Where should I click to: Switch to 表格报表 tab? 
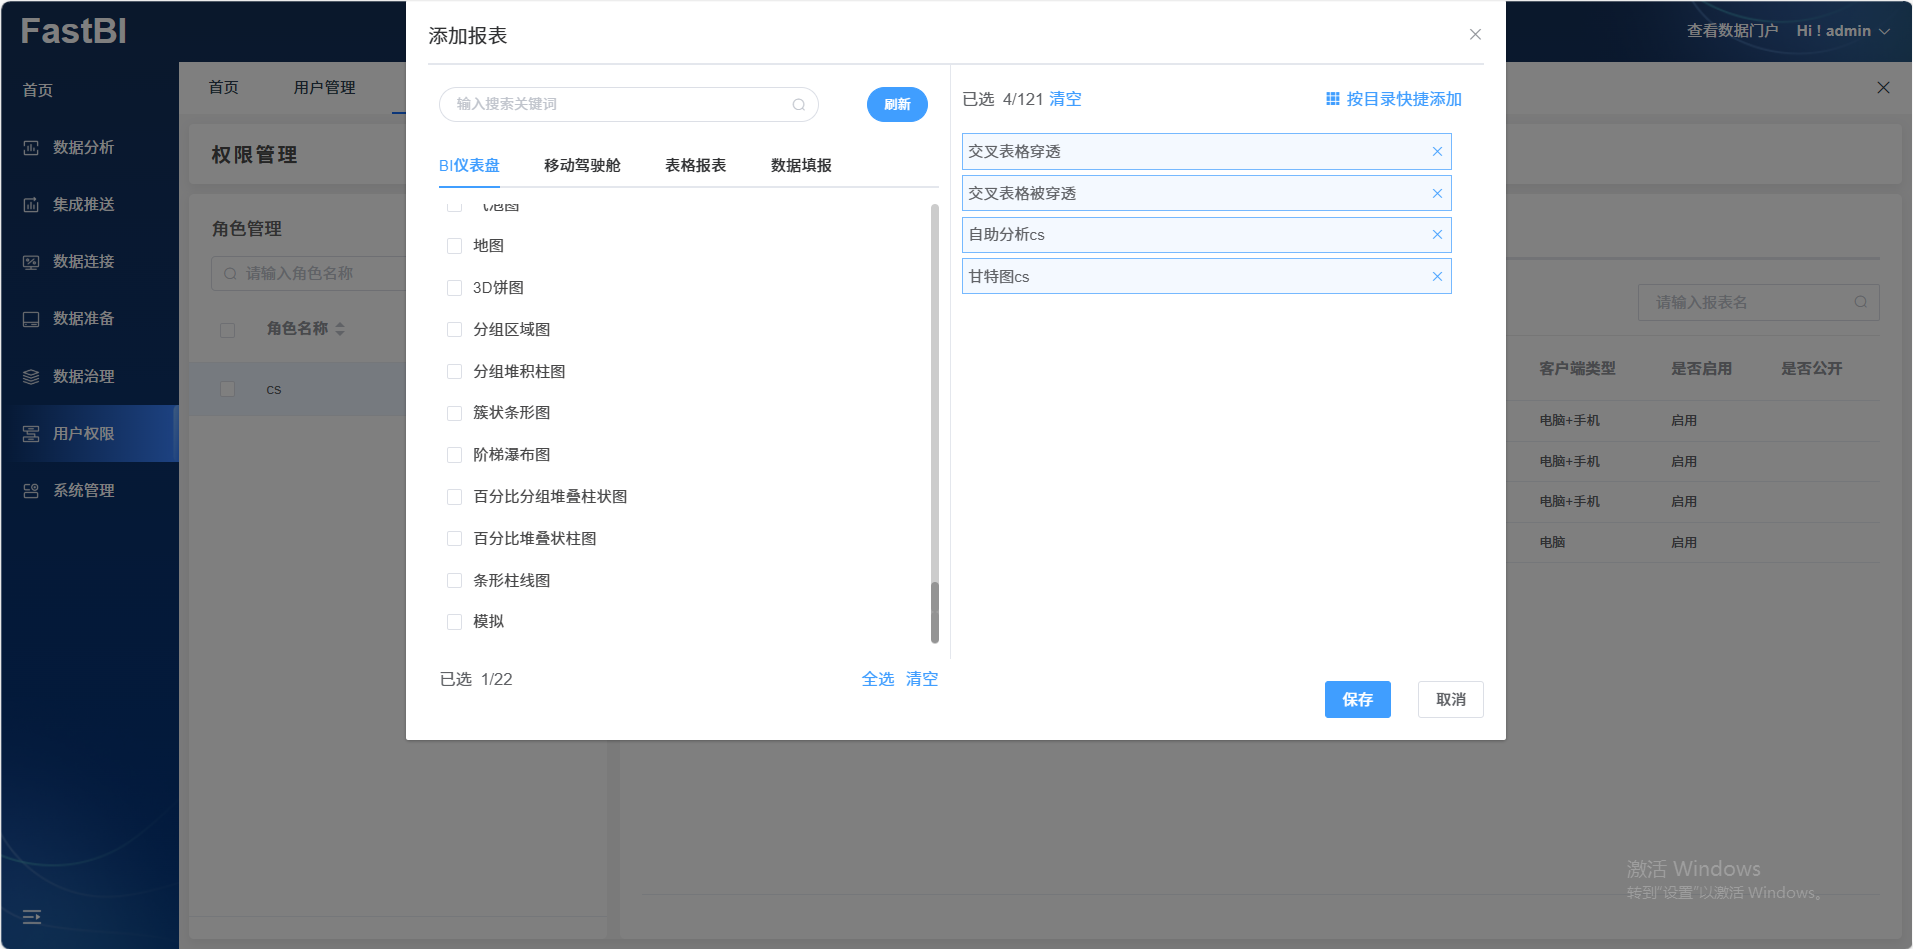click(695, 166)
